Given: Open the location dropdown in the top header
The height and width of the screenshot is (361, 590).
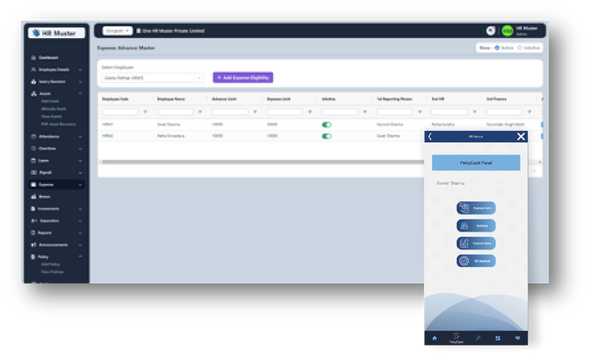Looking at the screenshot, I should pos(117,31).
